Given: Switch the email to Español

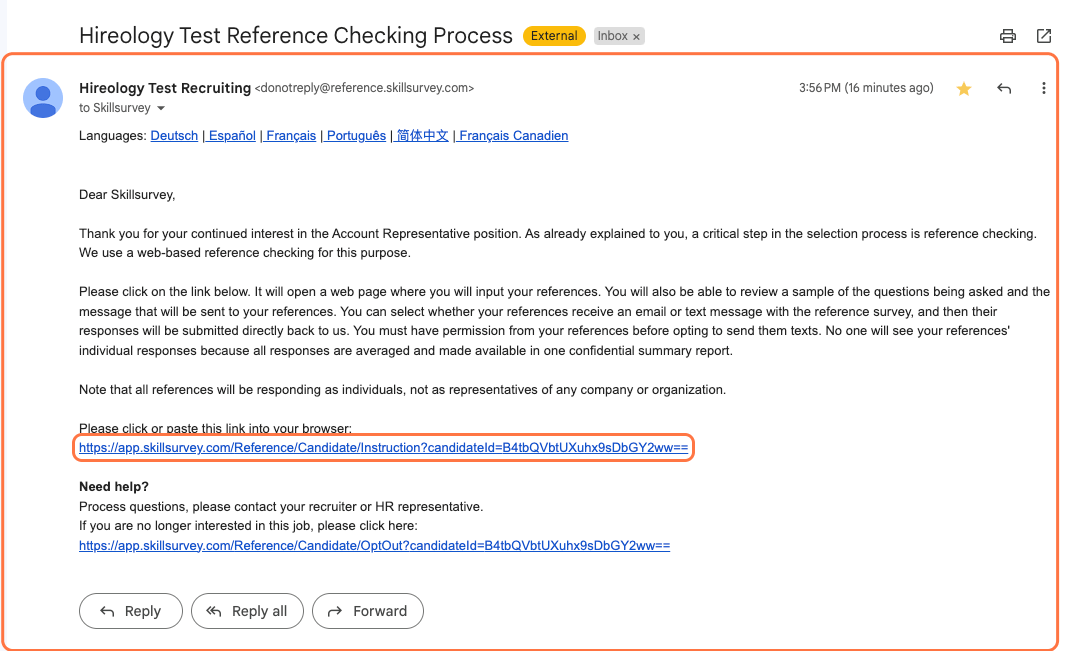Looking at the screenshot, I should (x=230, y=135).
